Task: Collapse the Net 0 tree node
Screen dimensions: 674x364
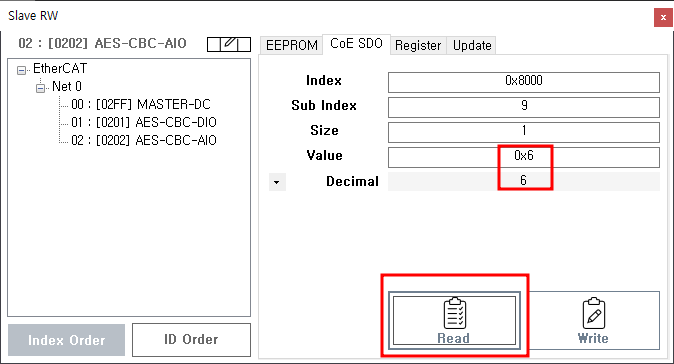Action: click(x=40, y=88)
